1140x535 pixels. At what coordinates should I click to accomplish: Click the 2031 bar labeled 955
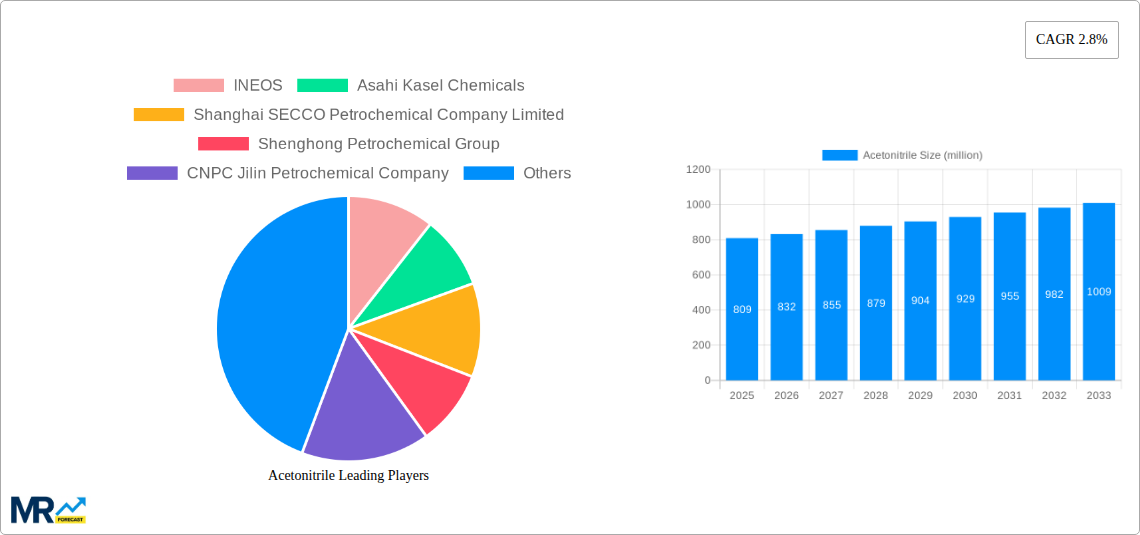coord(1009,296)
